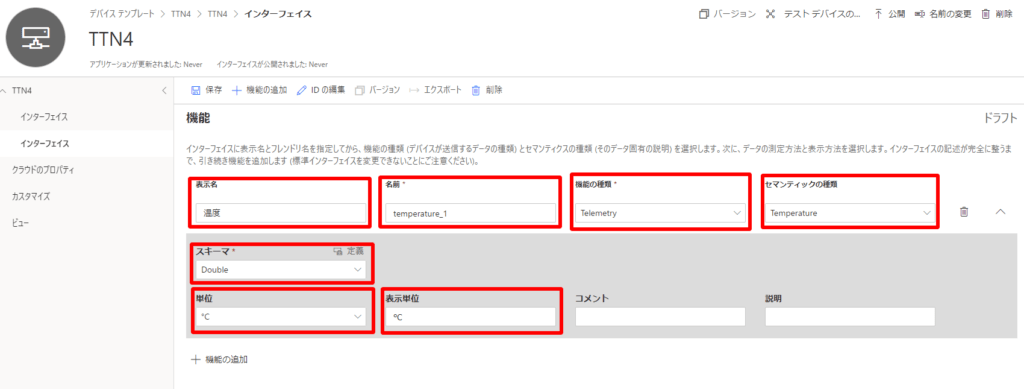Open the セマンティックの種類 Temperature dropdown
The height and width of the screenshot is (389, 1024).
click(x=850, y=213)
